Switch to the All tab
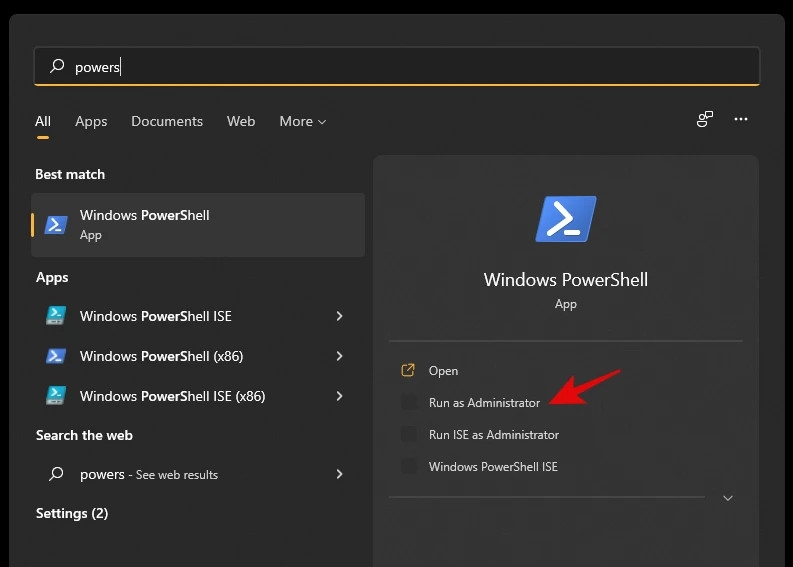This screenshot has width=793, height=567. (x=43, y=121)
